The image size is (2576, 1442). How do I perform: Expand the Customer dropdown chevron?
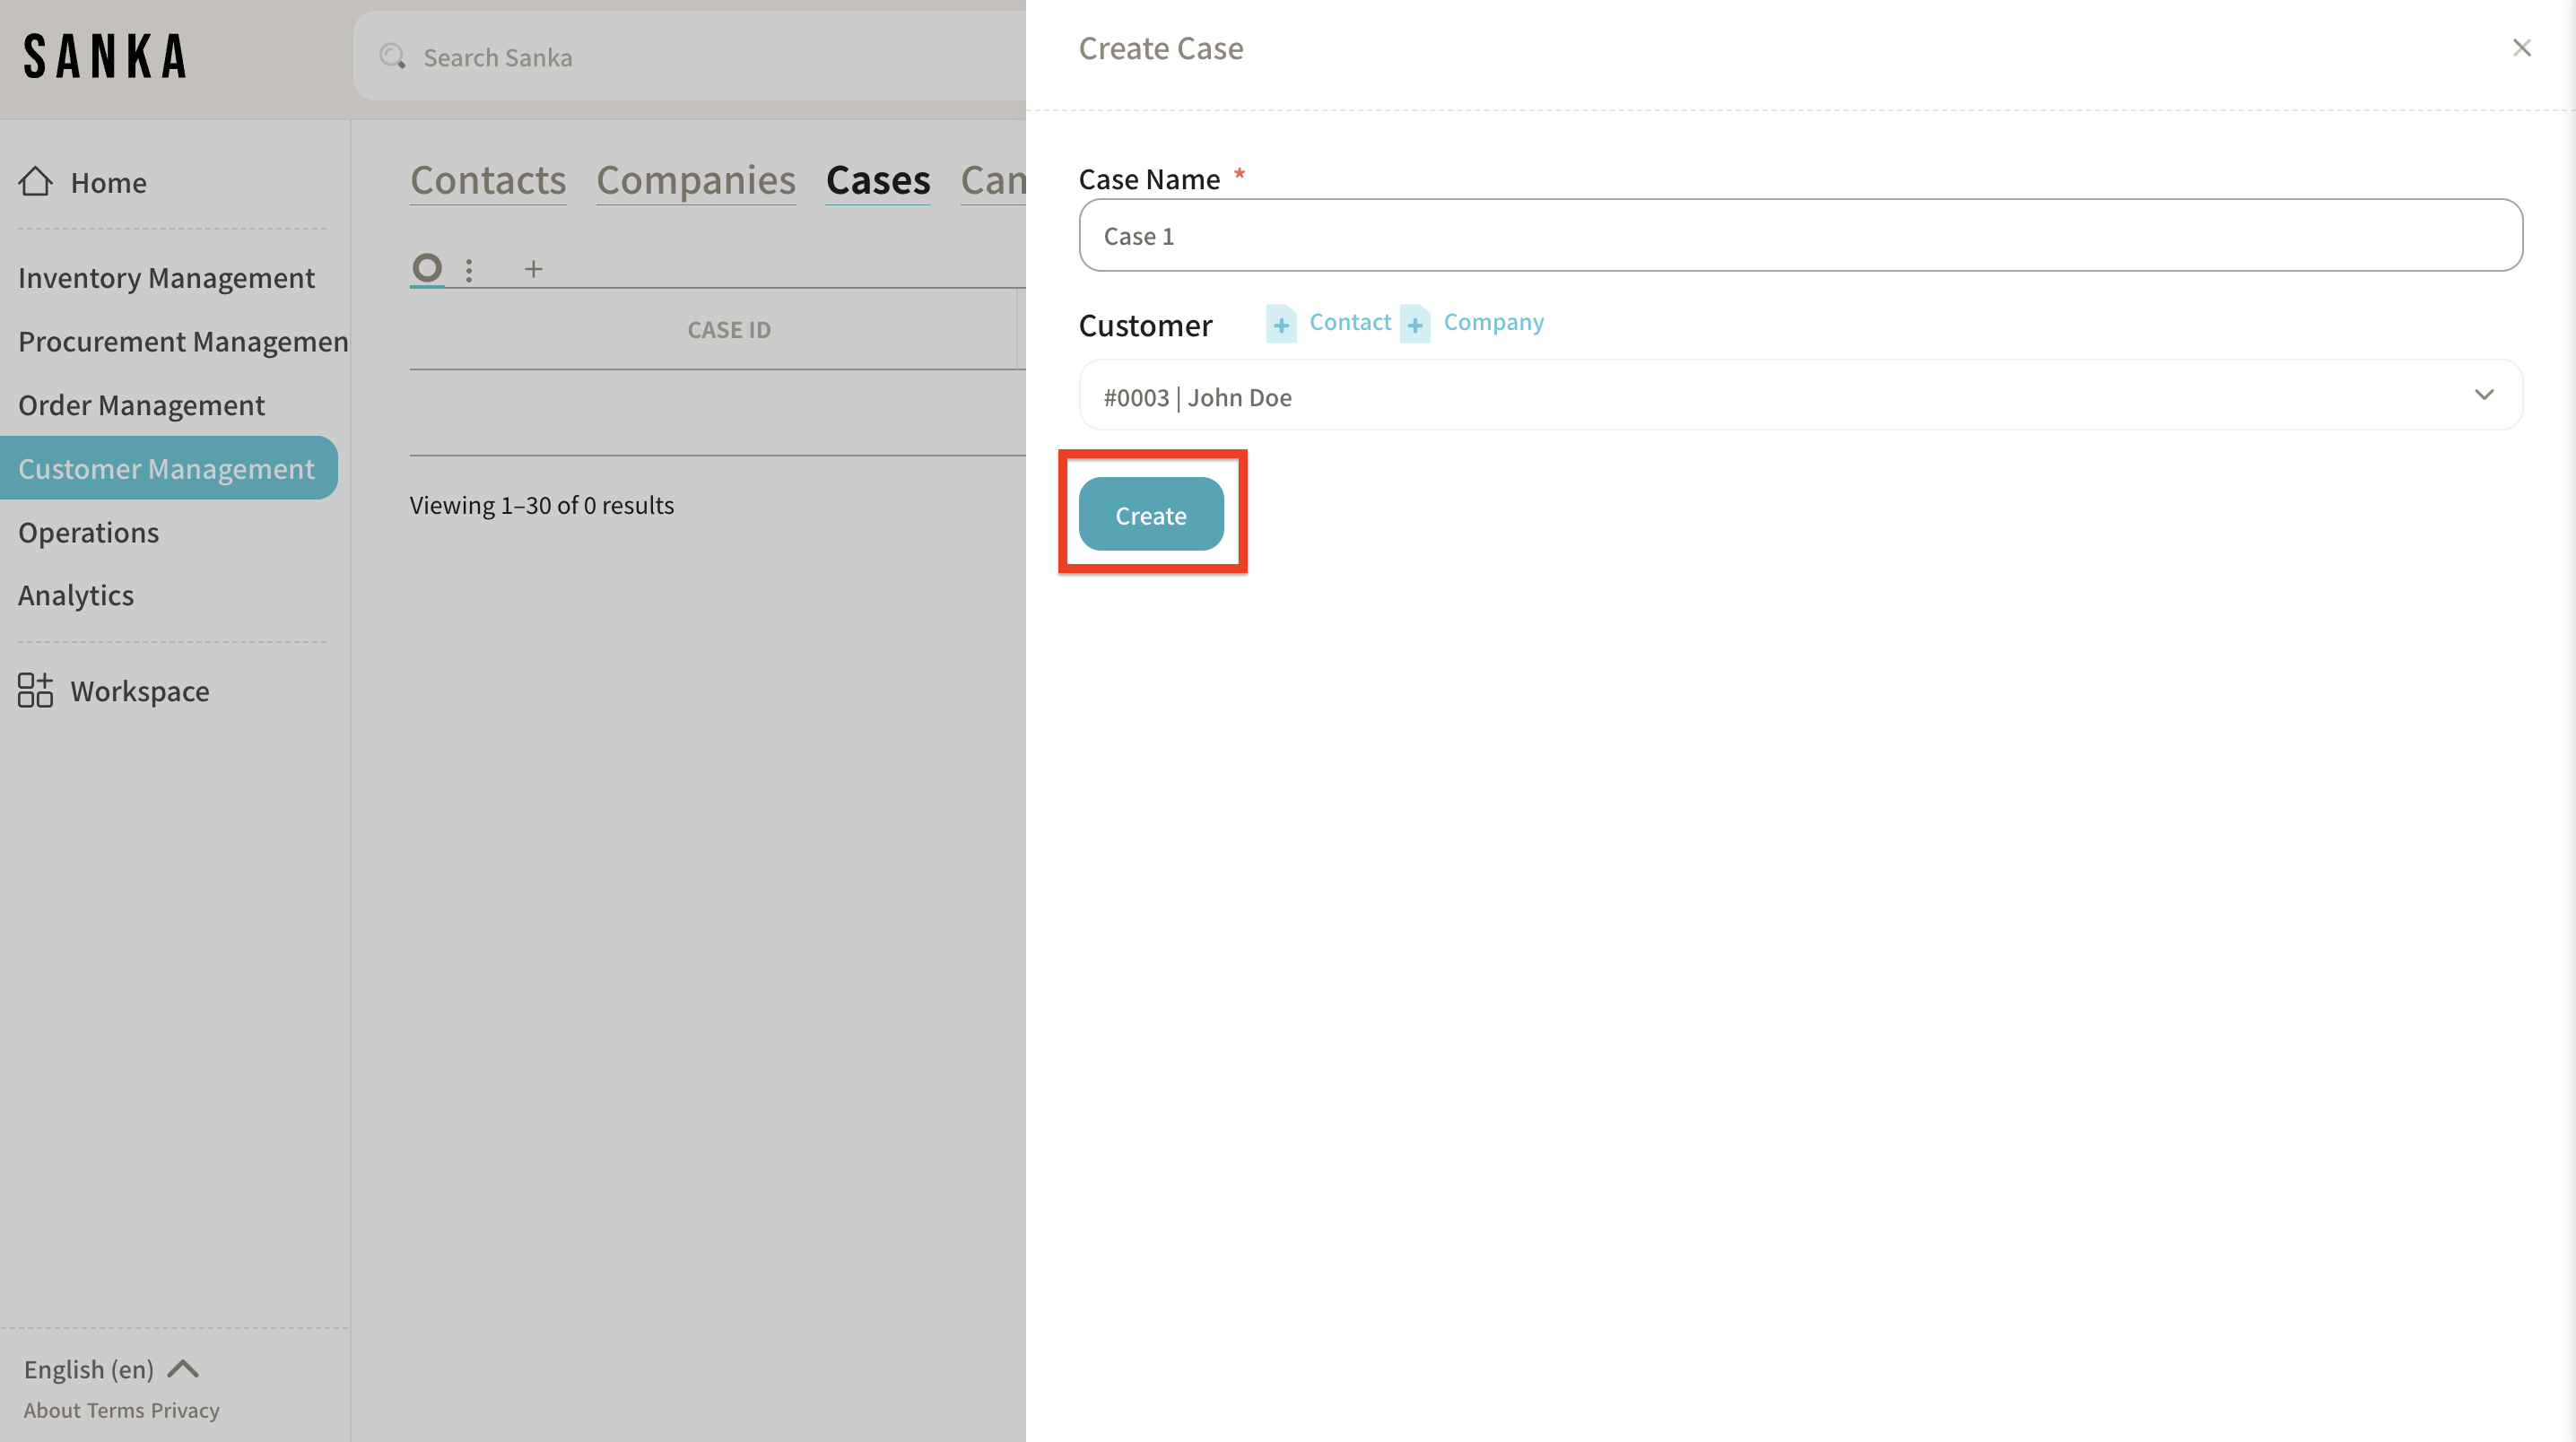click(x=2483, y=395)
